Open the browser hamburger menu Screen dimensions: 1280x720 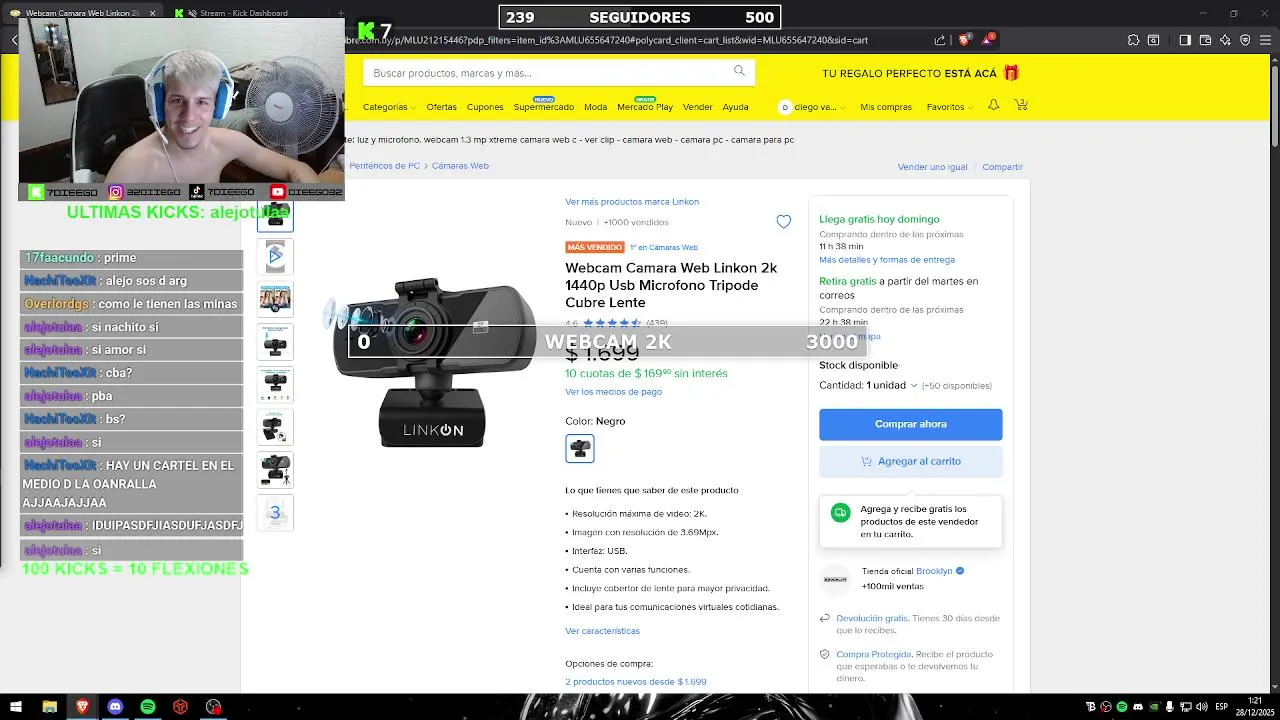1266,40
